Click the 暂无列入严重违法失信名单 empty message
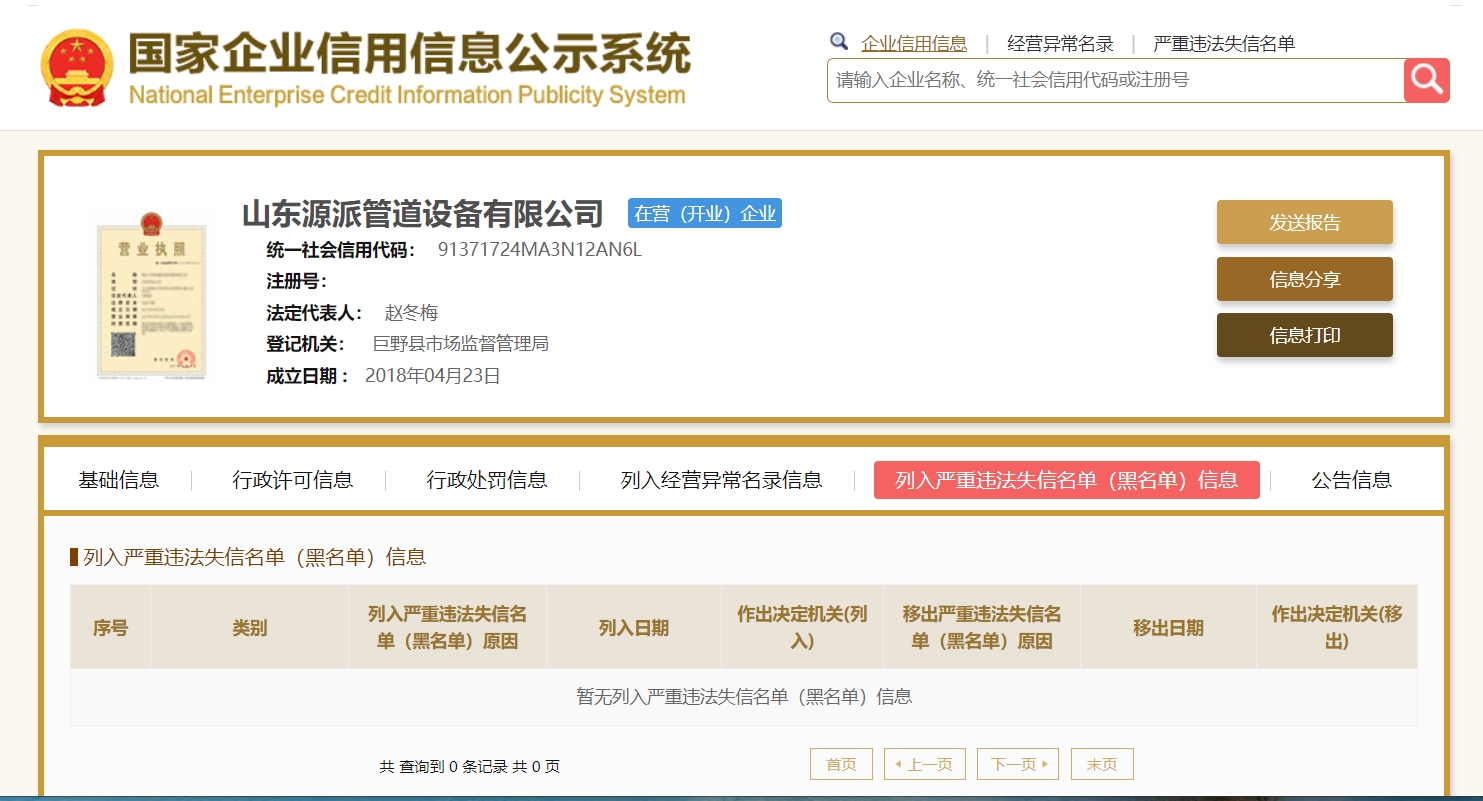 click(744, 697)
